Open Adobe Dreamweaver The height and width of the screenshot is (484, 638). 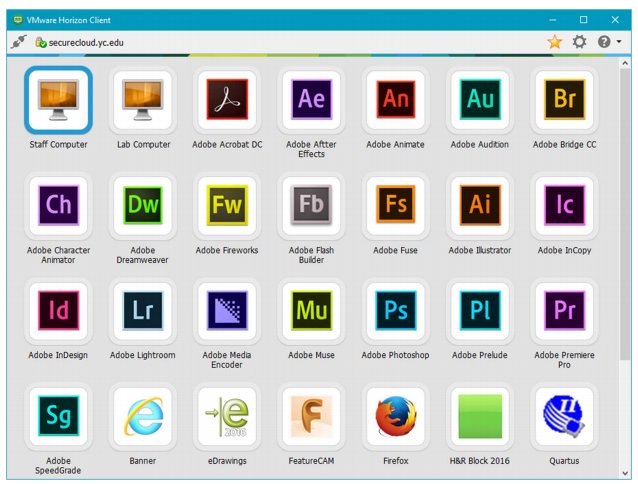coord(142,206)
